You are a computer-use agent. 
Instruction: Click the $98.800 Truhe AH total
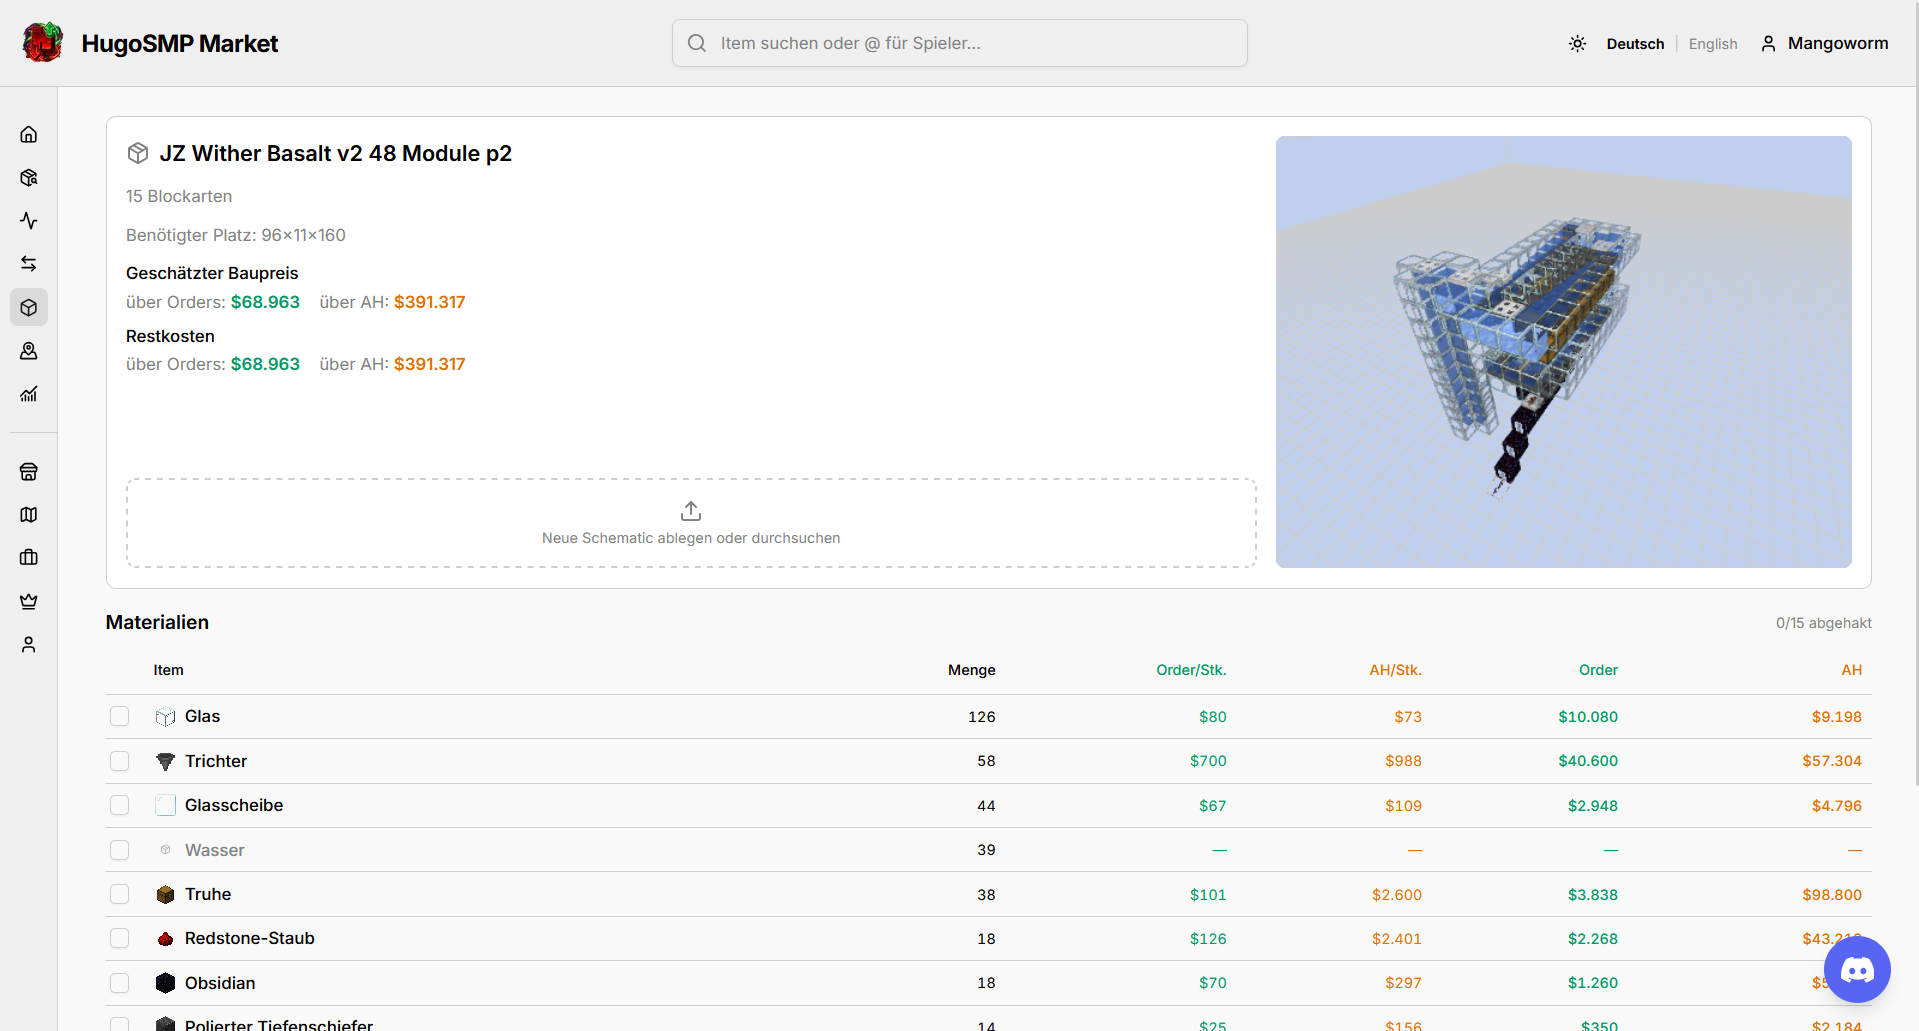tap(1832, 895)
